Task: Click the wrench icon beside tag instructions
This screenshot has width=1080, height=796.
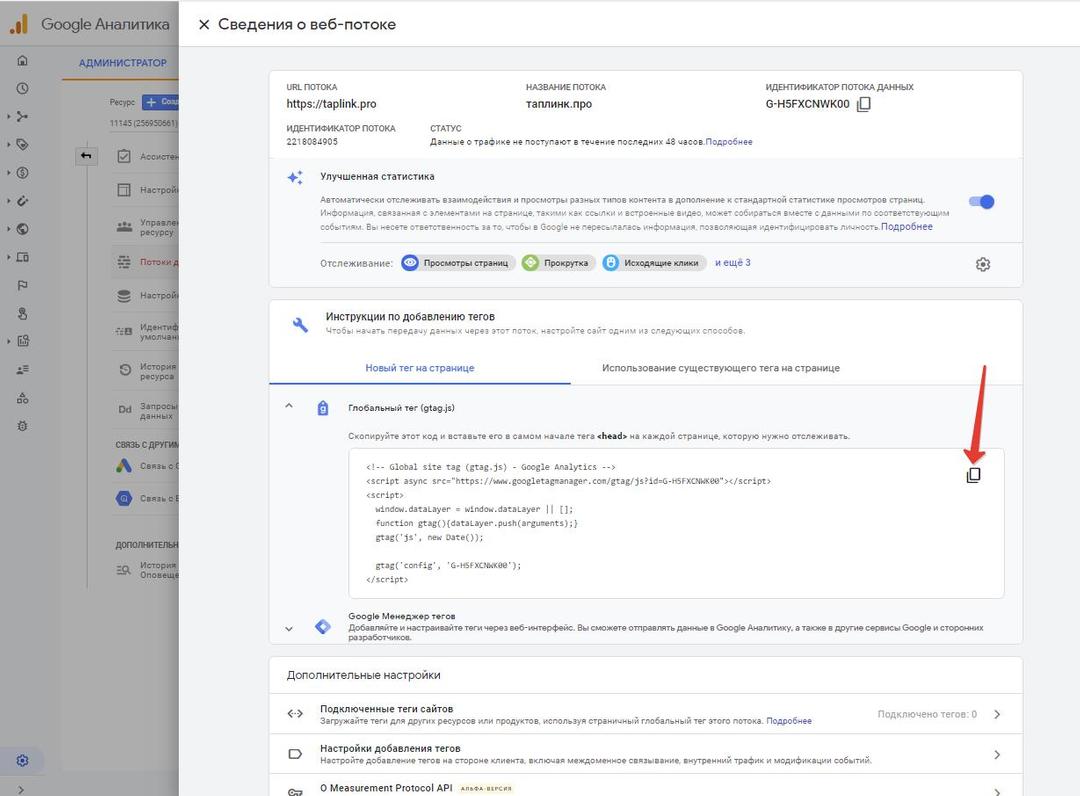Action: 300,324
